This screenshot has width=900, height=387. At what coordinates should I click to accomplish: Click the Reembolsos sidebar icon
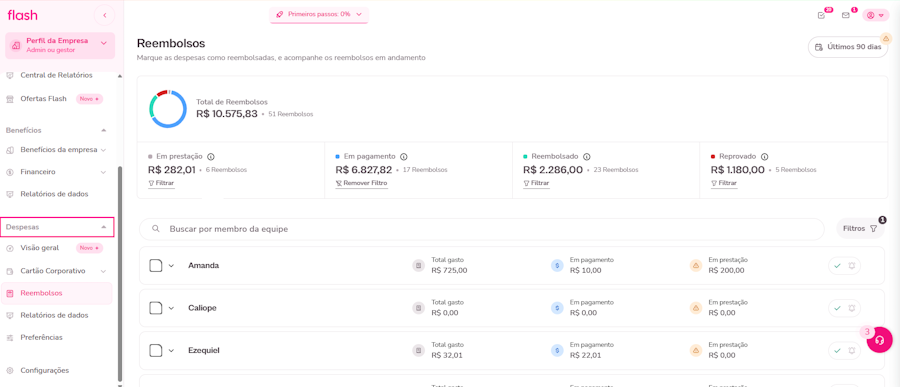click(x=10, y=293)
